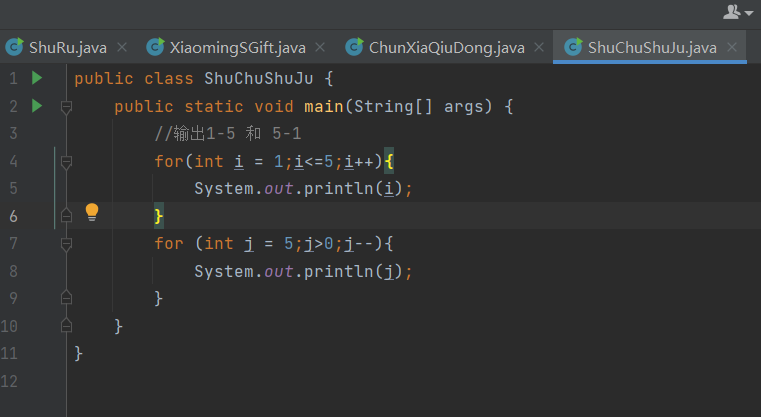Click line number 11 in the gutter
Viewport: 761px width, 417px height.
coord(9,353)
